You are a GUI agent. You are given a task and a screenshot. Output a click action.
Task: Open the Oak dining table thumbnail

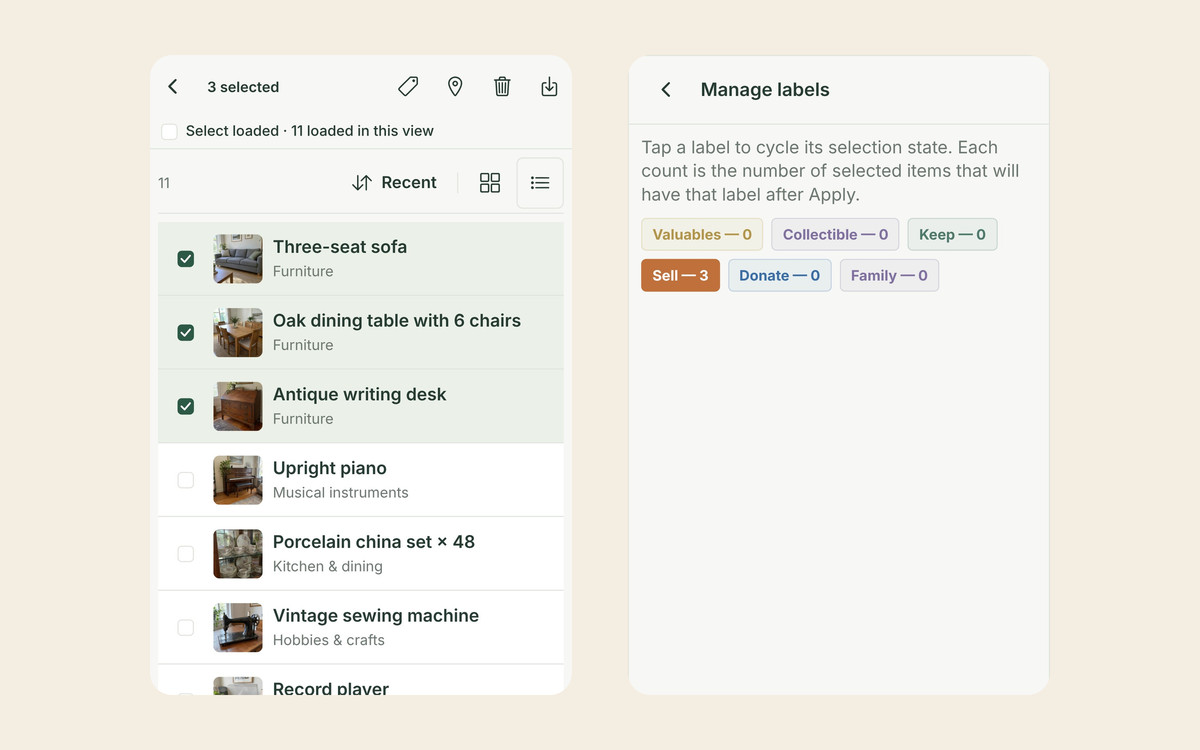pyautogui.click(x=238, y=333)
